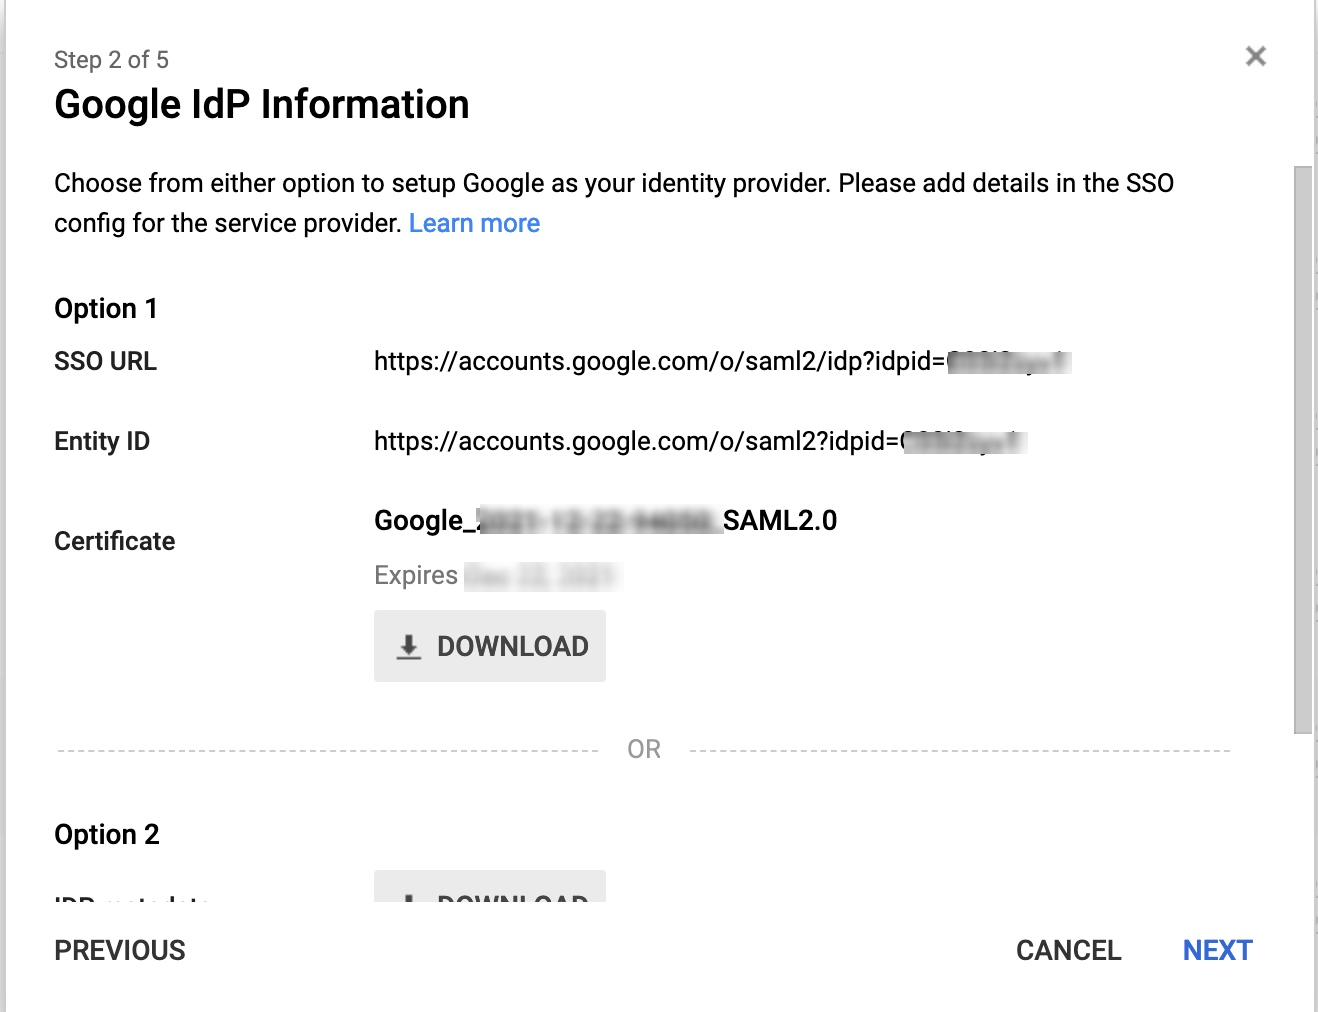Click the Google SAML2.0 certificate name
Screen dimensions: 1318x1012
[x=605, y=520]
